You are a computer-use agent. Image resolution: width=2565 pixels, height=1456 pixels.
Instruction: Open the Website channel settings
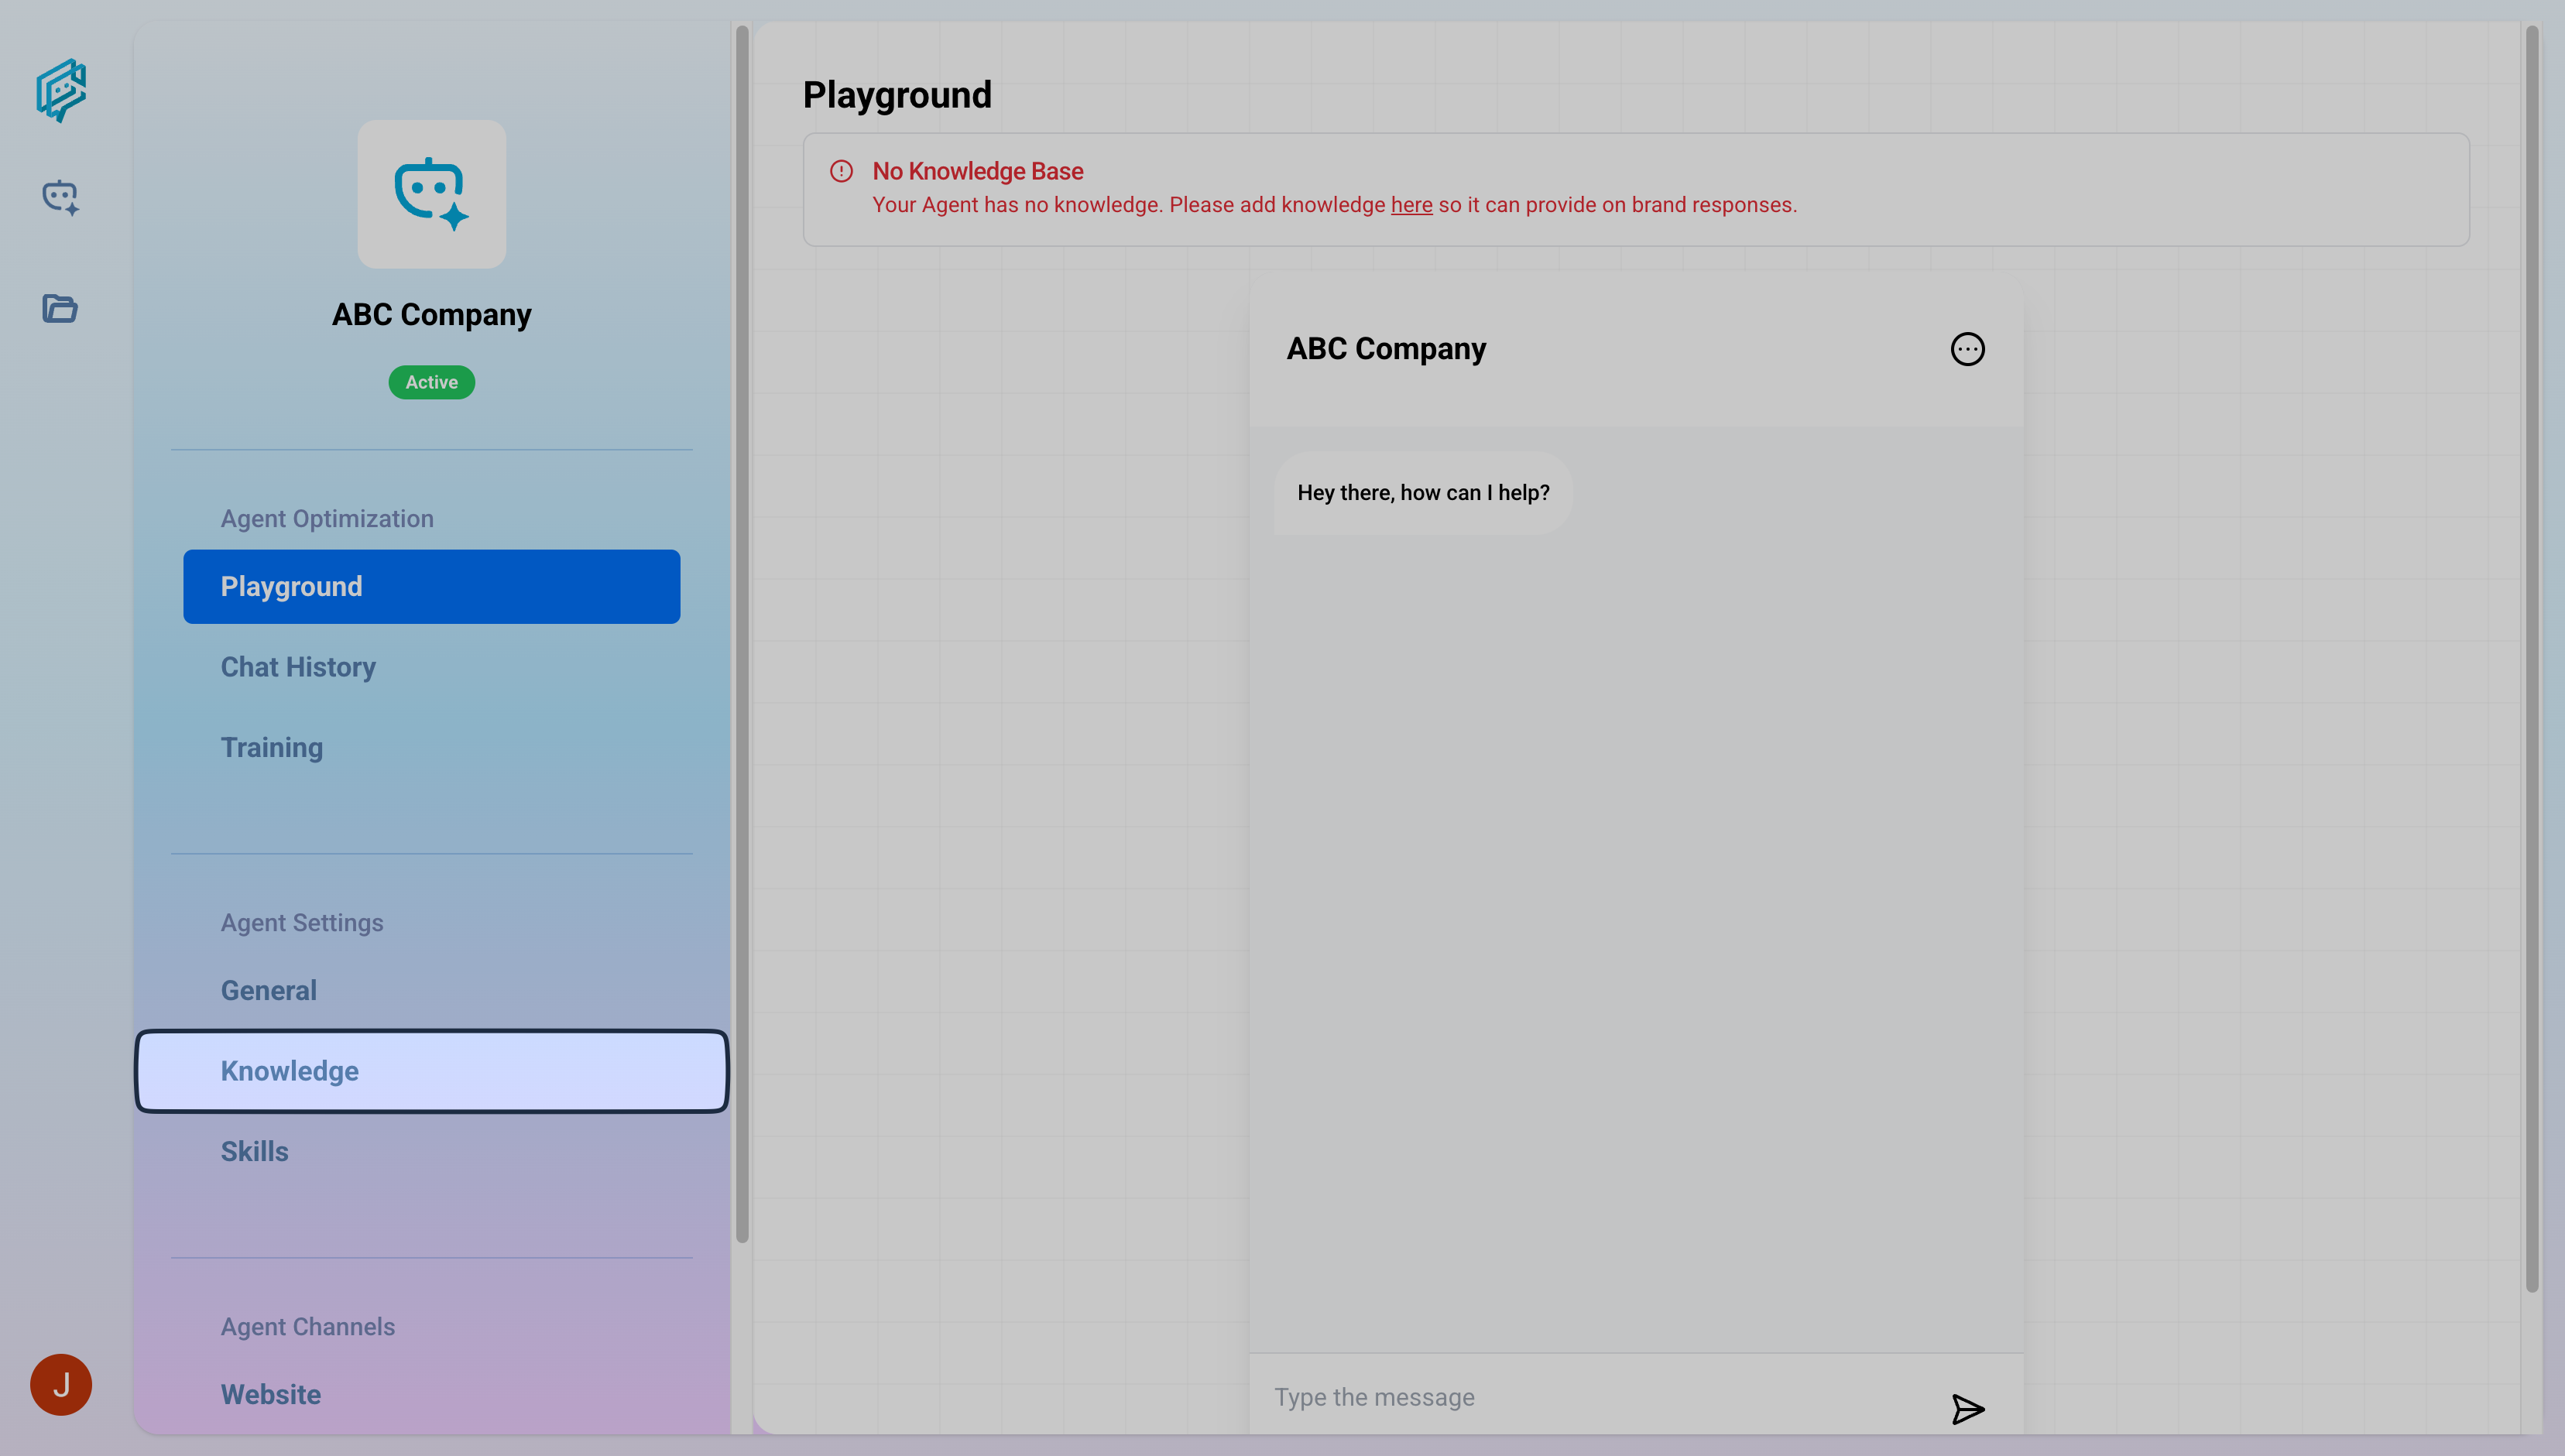click(270, 1394)
